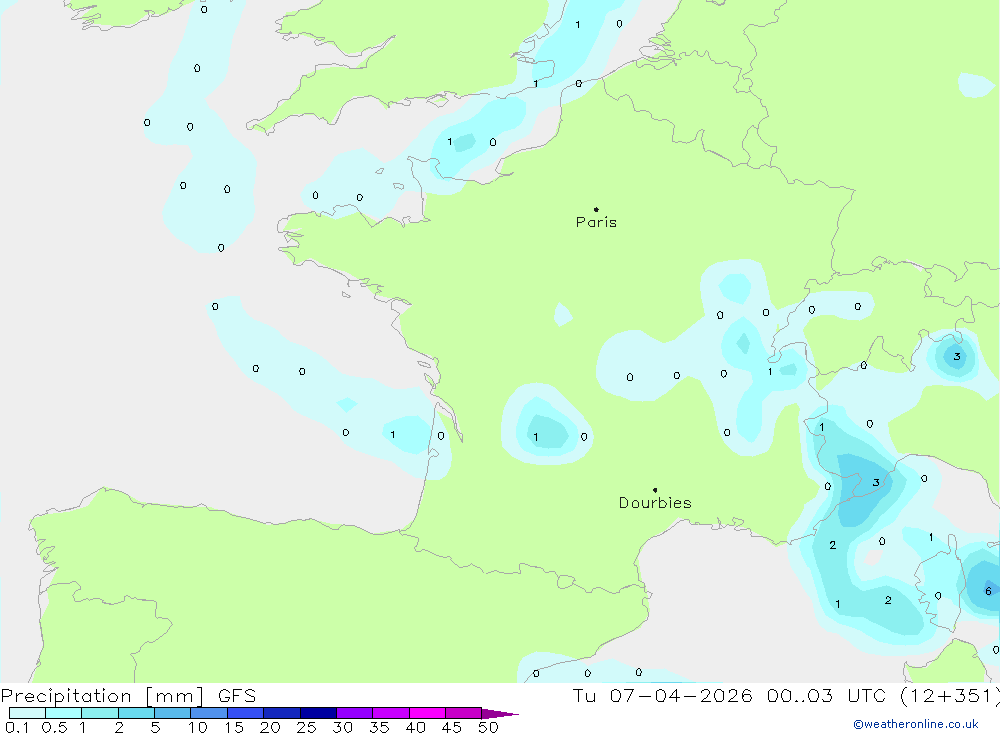Click the legend label '50'
This screenshot has height=733, width=1000.
488,727
